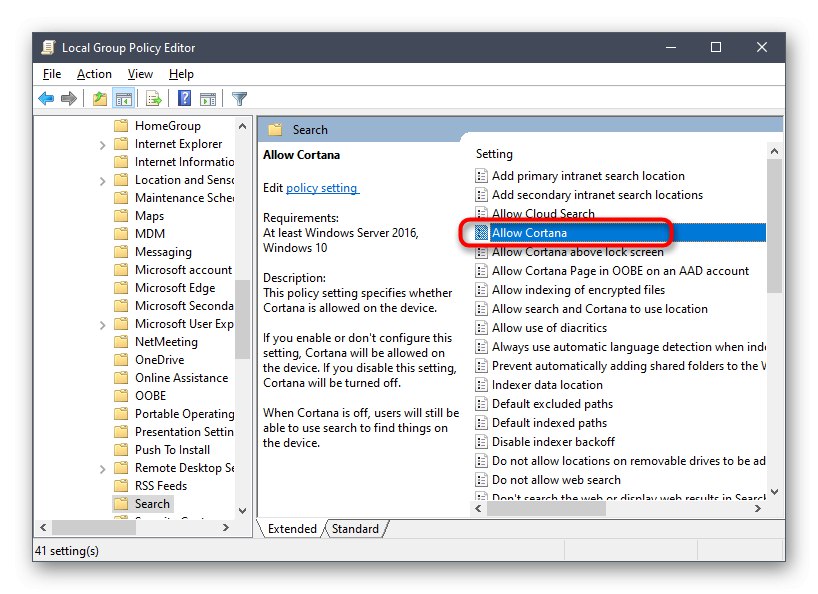Click the settings list scroll right arrow
Viewport: 818px width, 594px height.
757,508
